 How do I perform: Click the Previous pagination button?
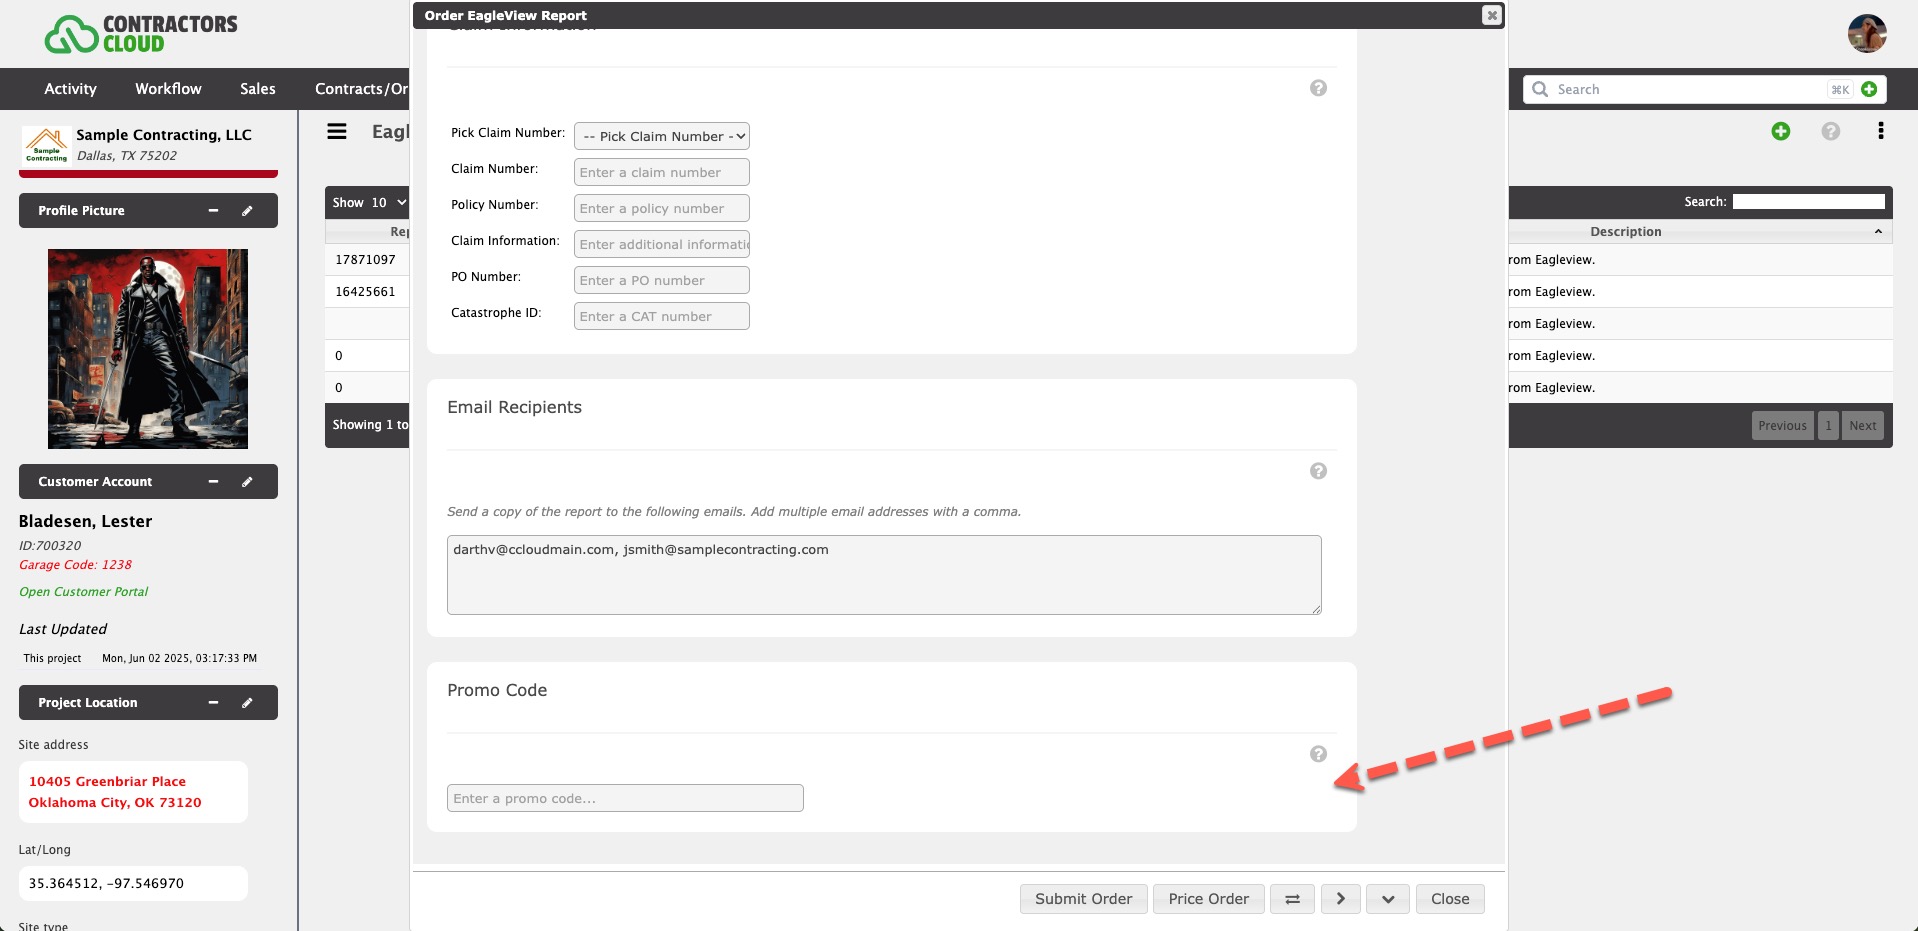click(1782, 425)
